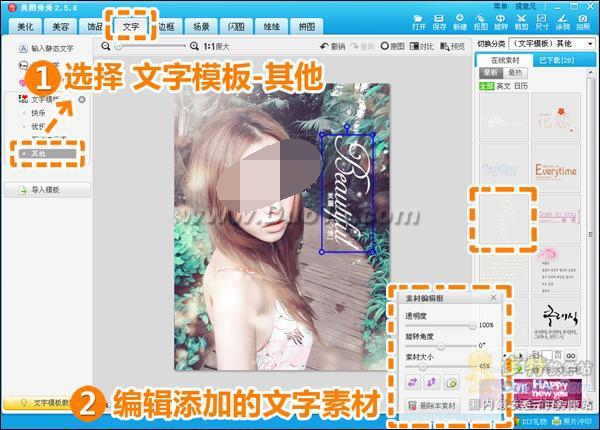Viewport: 600px width, 430px height.
Task: Click horizontal flip icon in 素材编辑框
Action: point(413,382)
